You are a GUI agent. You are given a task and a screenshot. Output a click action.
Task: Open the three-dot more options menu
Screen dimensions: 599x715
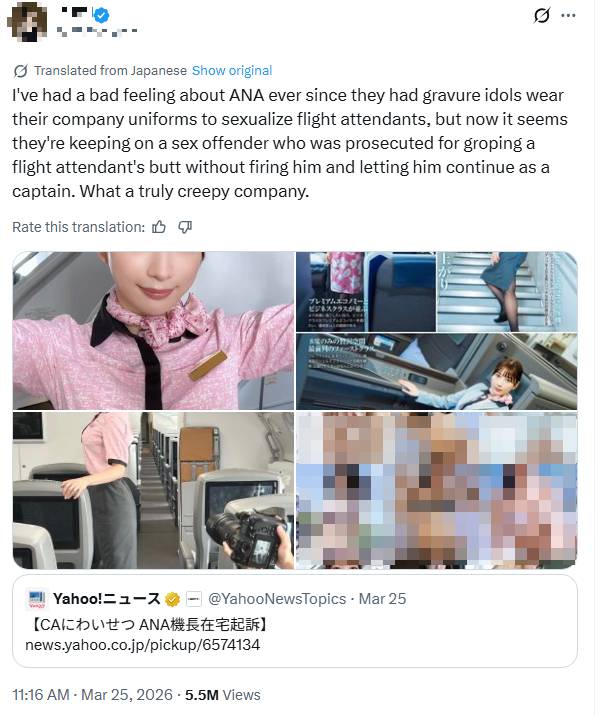coord(568,16)
